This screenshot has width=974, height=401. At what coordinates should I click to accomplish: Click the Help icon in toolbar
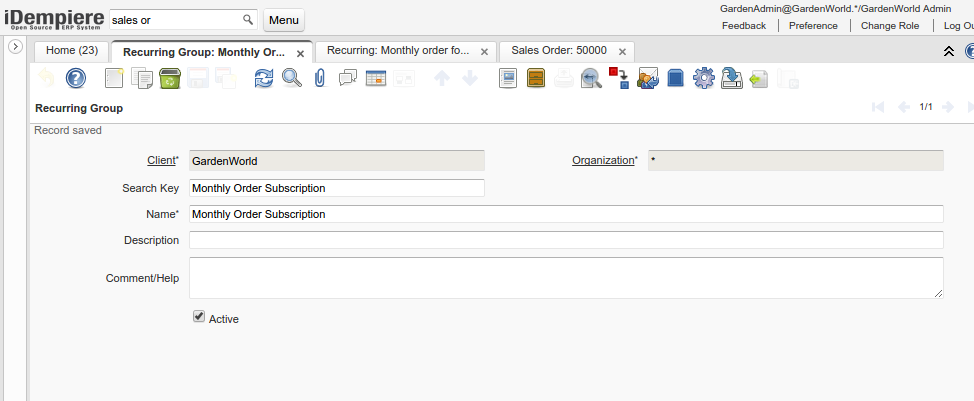pyautogui.click(x=76, y=78)
